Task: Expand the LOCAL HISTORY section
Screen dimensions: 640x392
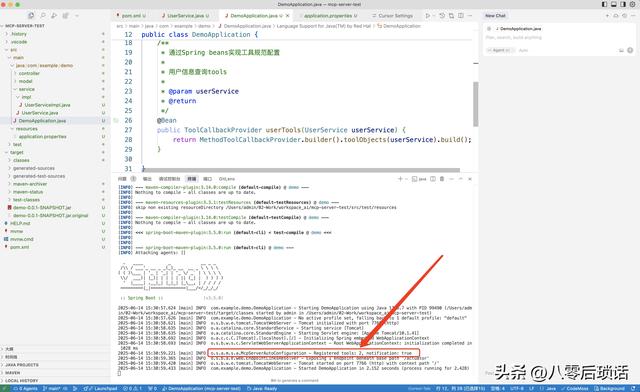Action: [x=21, y=381]
